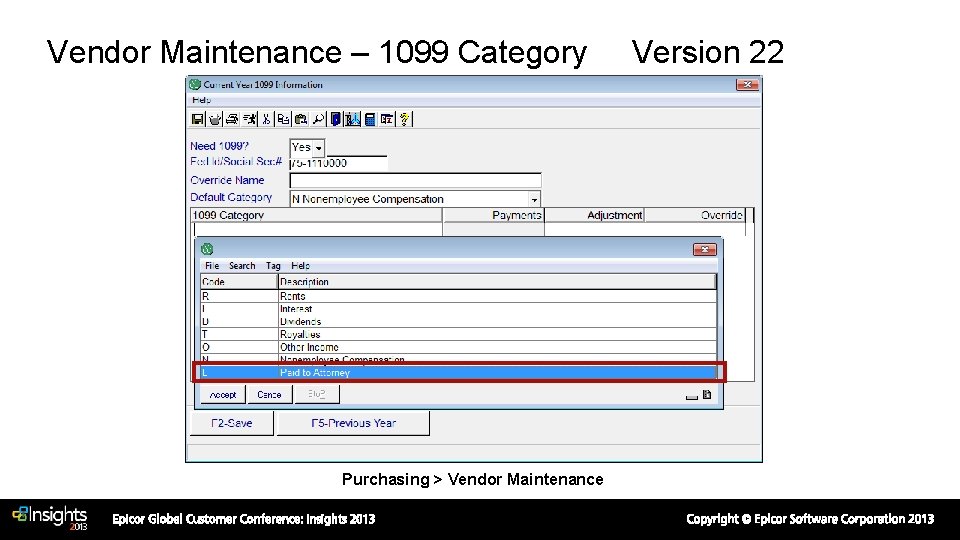Select the Nonemployee Compensation list row

click(458, 359)
